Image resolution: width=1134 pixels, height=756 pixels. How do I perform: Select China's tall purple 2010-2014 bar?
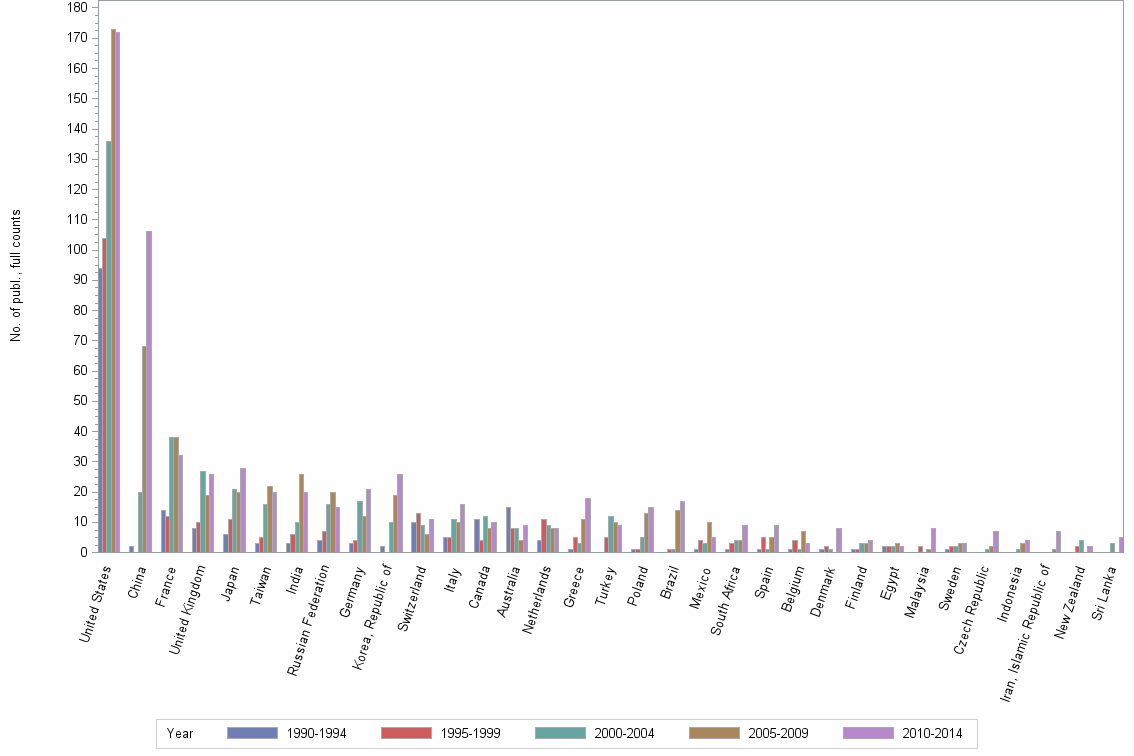(x=149, y=391)
